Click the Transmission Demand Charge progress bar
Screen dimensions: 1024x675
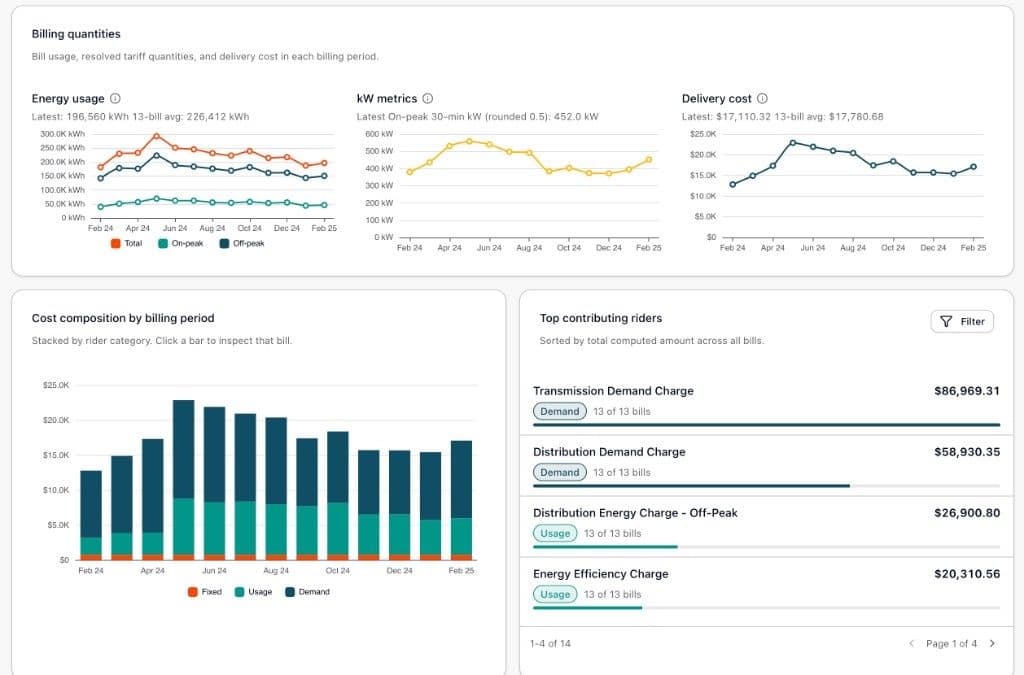pyautogui.click(x=766, y=425)
